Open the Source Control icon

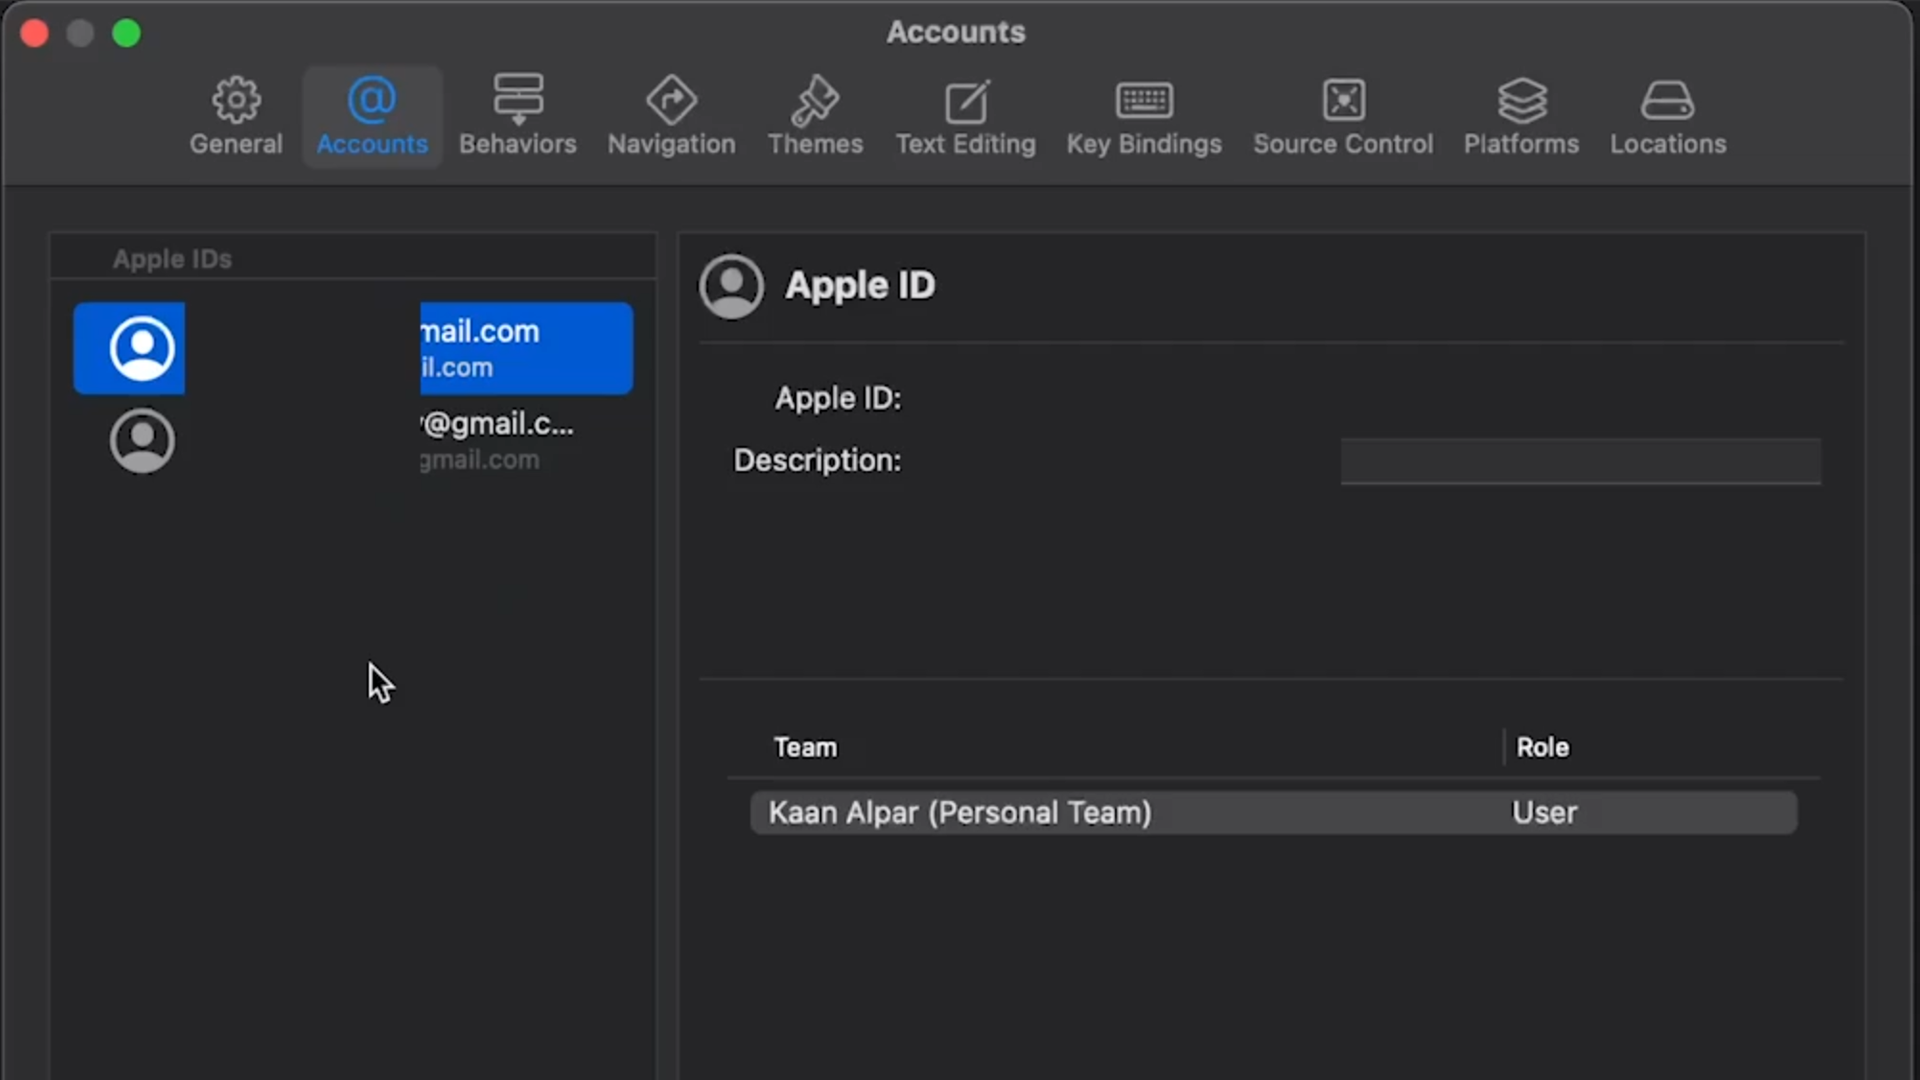[x=1343, y=100]
